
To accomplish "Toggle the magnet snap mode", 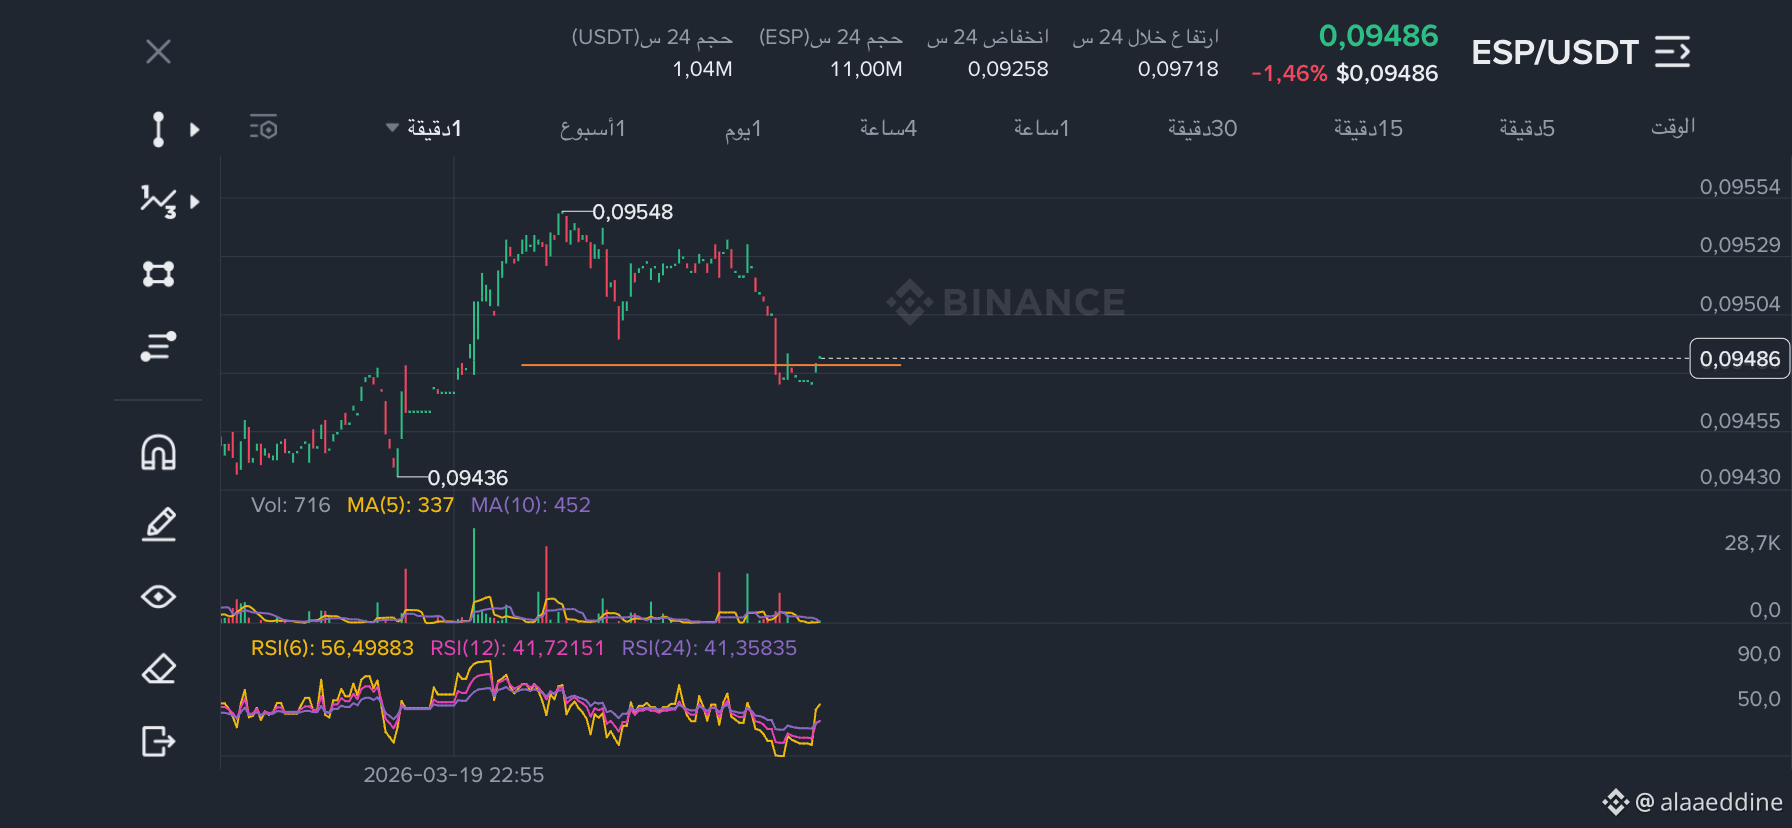I will 158,452.
